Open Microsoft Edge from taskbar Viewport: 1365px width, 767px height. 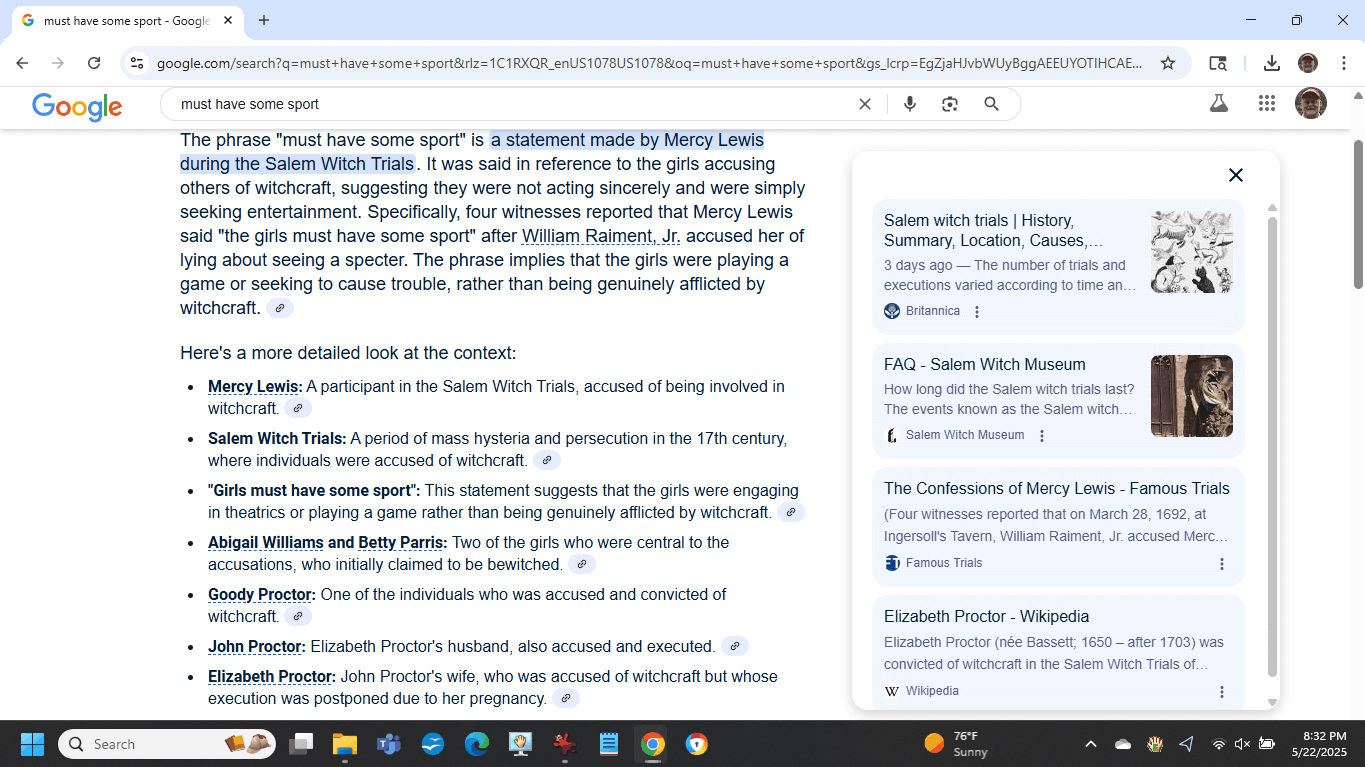tap(477, 744)
